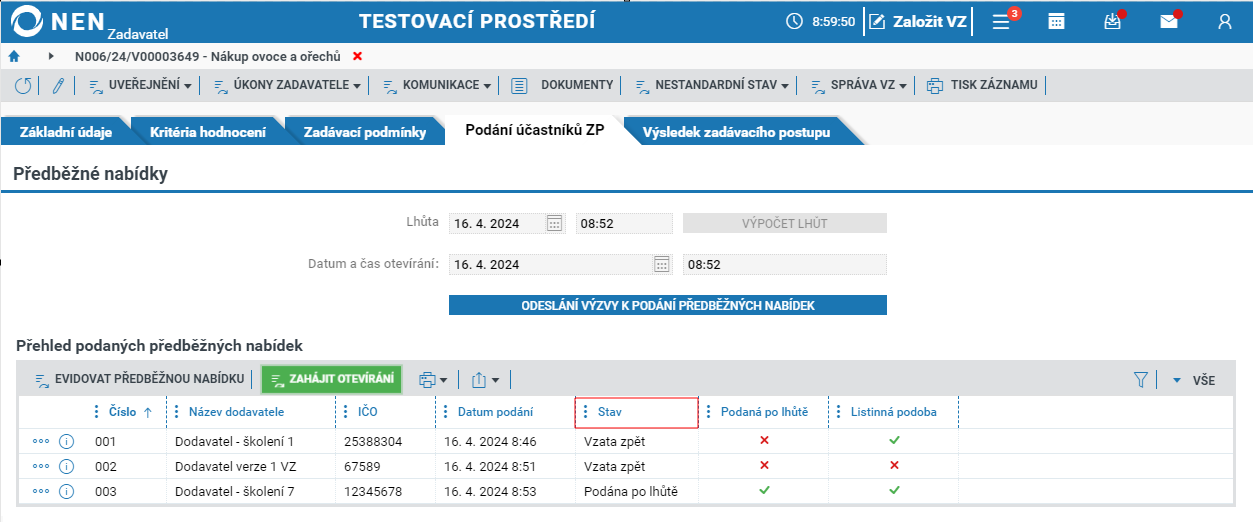1253x522 pixels.
Task: Click the refresh icon in toolbar
Action: [23, 86]
